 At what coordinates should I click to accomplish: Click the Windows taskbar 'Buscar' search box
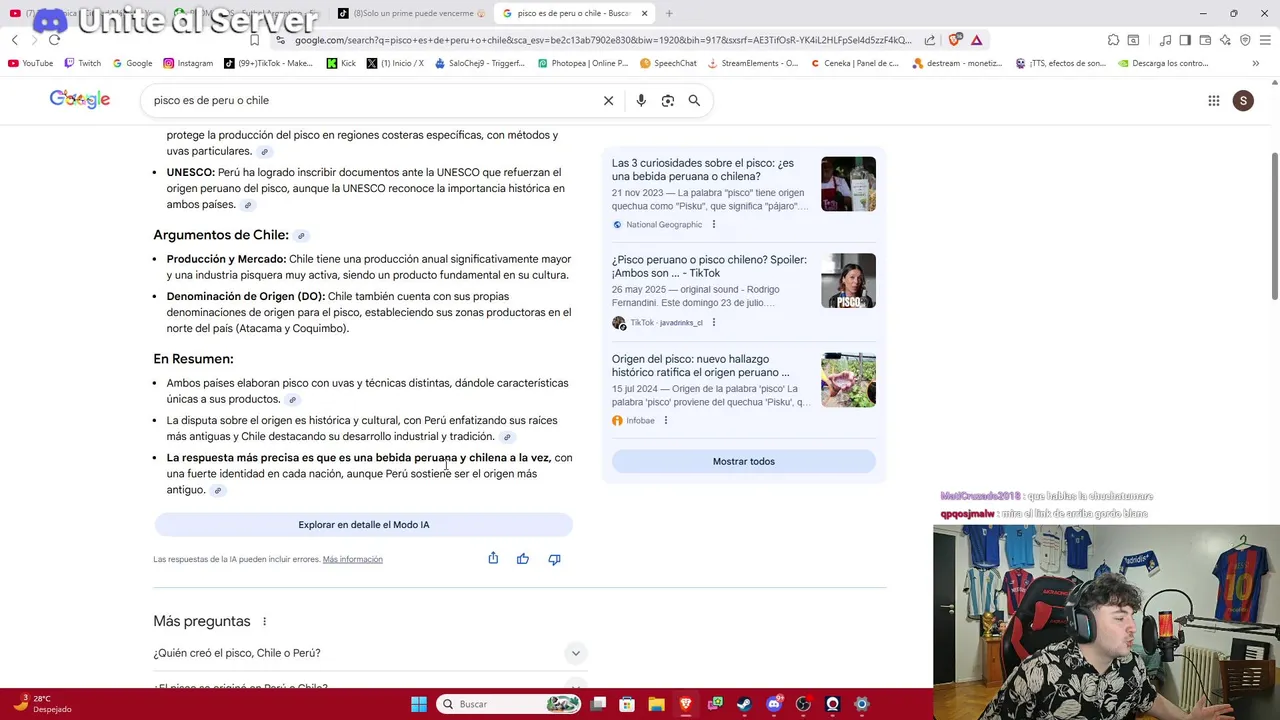pos(510,704)
